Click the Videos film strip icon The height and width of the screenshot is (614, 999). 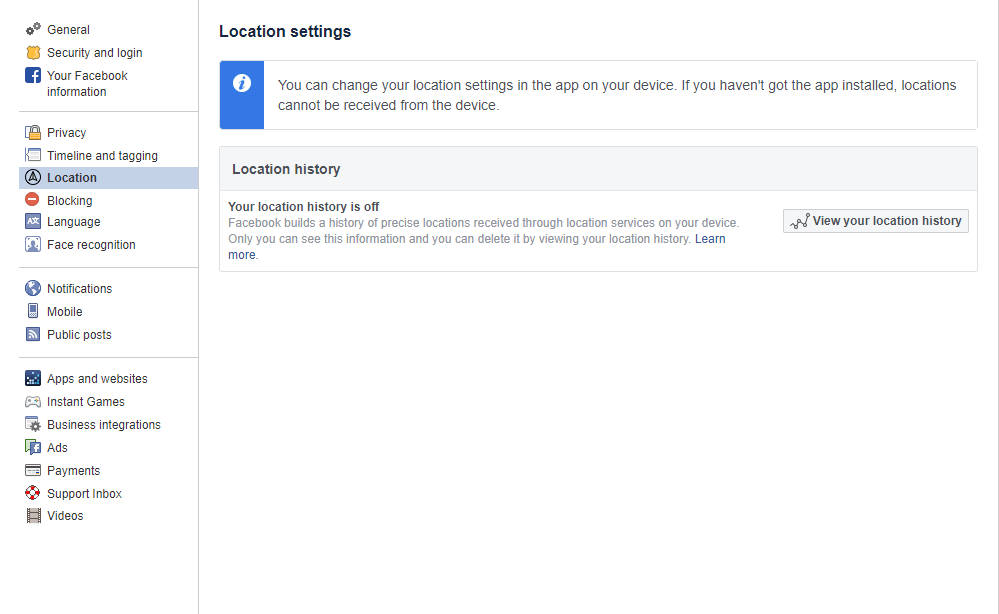coord(33,516)
